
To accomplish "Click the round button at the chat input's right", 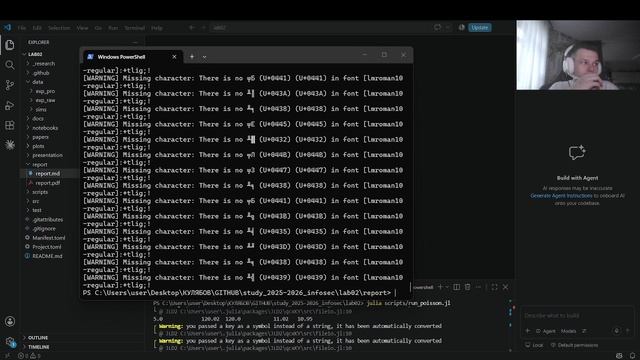I will [617, 331].
